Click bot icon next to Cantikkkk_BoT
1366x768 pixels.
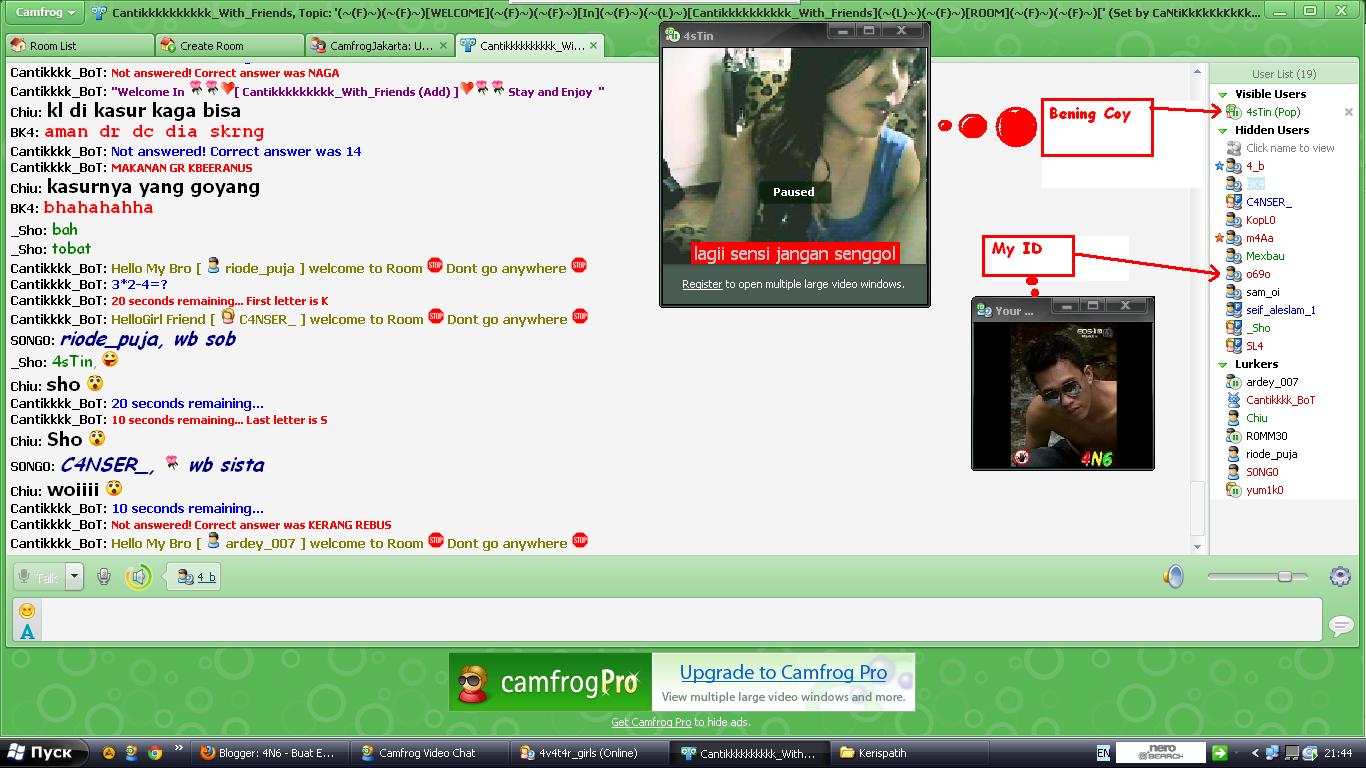[1234, 400]
